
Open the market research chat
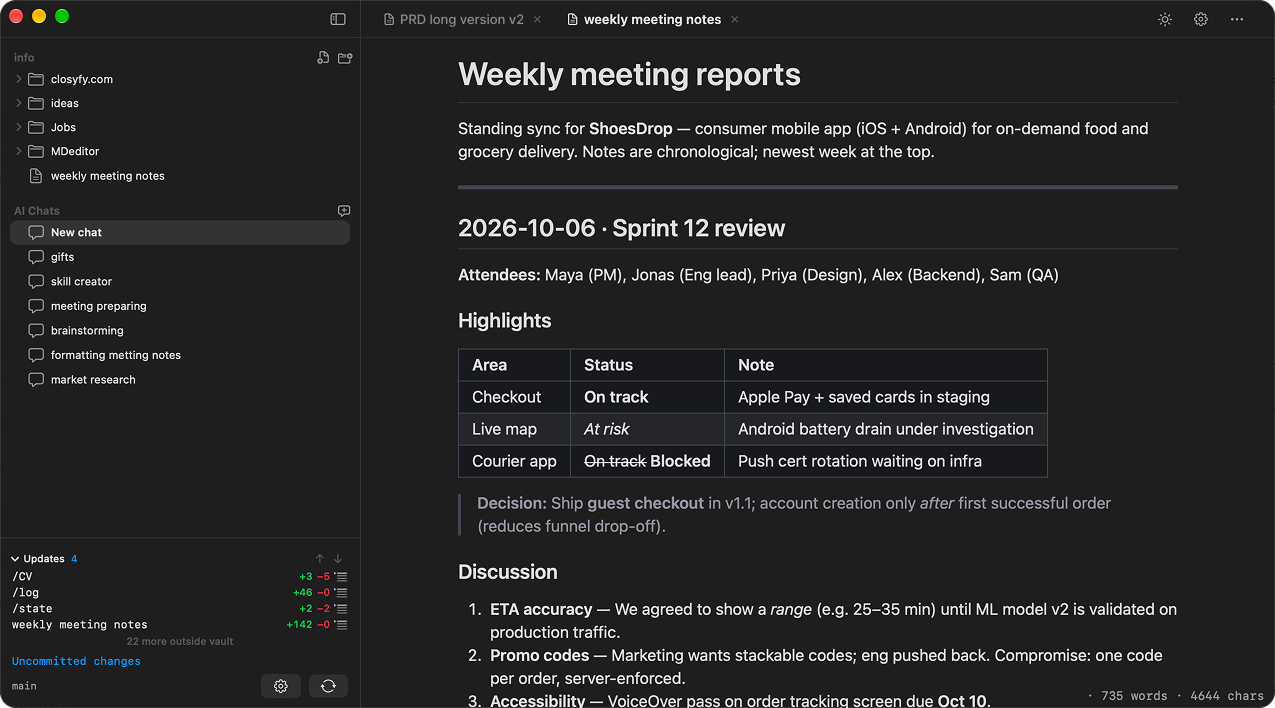coord(180,379)
